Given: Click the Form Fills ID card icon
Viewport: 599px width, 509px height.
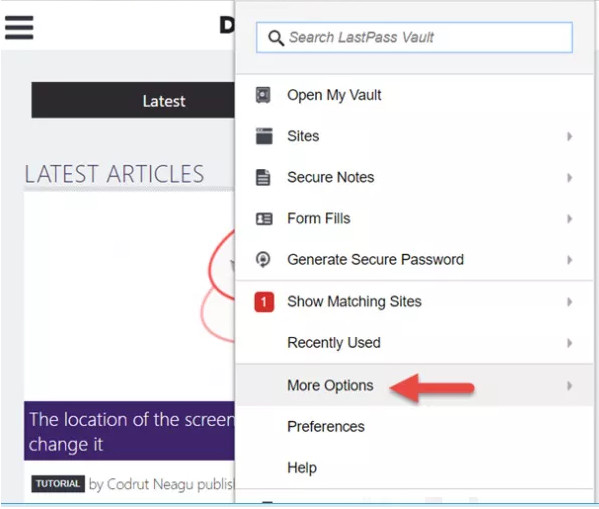Looking at the screenshot, I should 264,219.
